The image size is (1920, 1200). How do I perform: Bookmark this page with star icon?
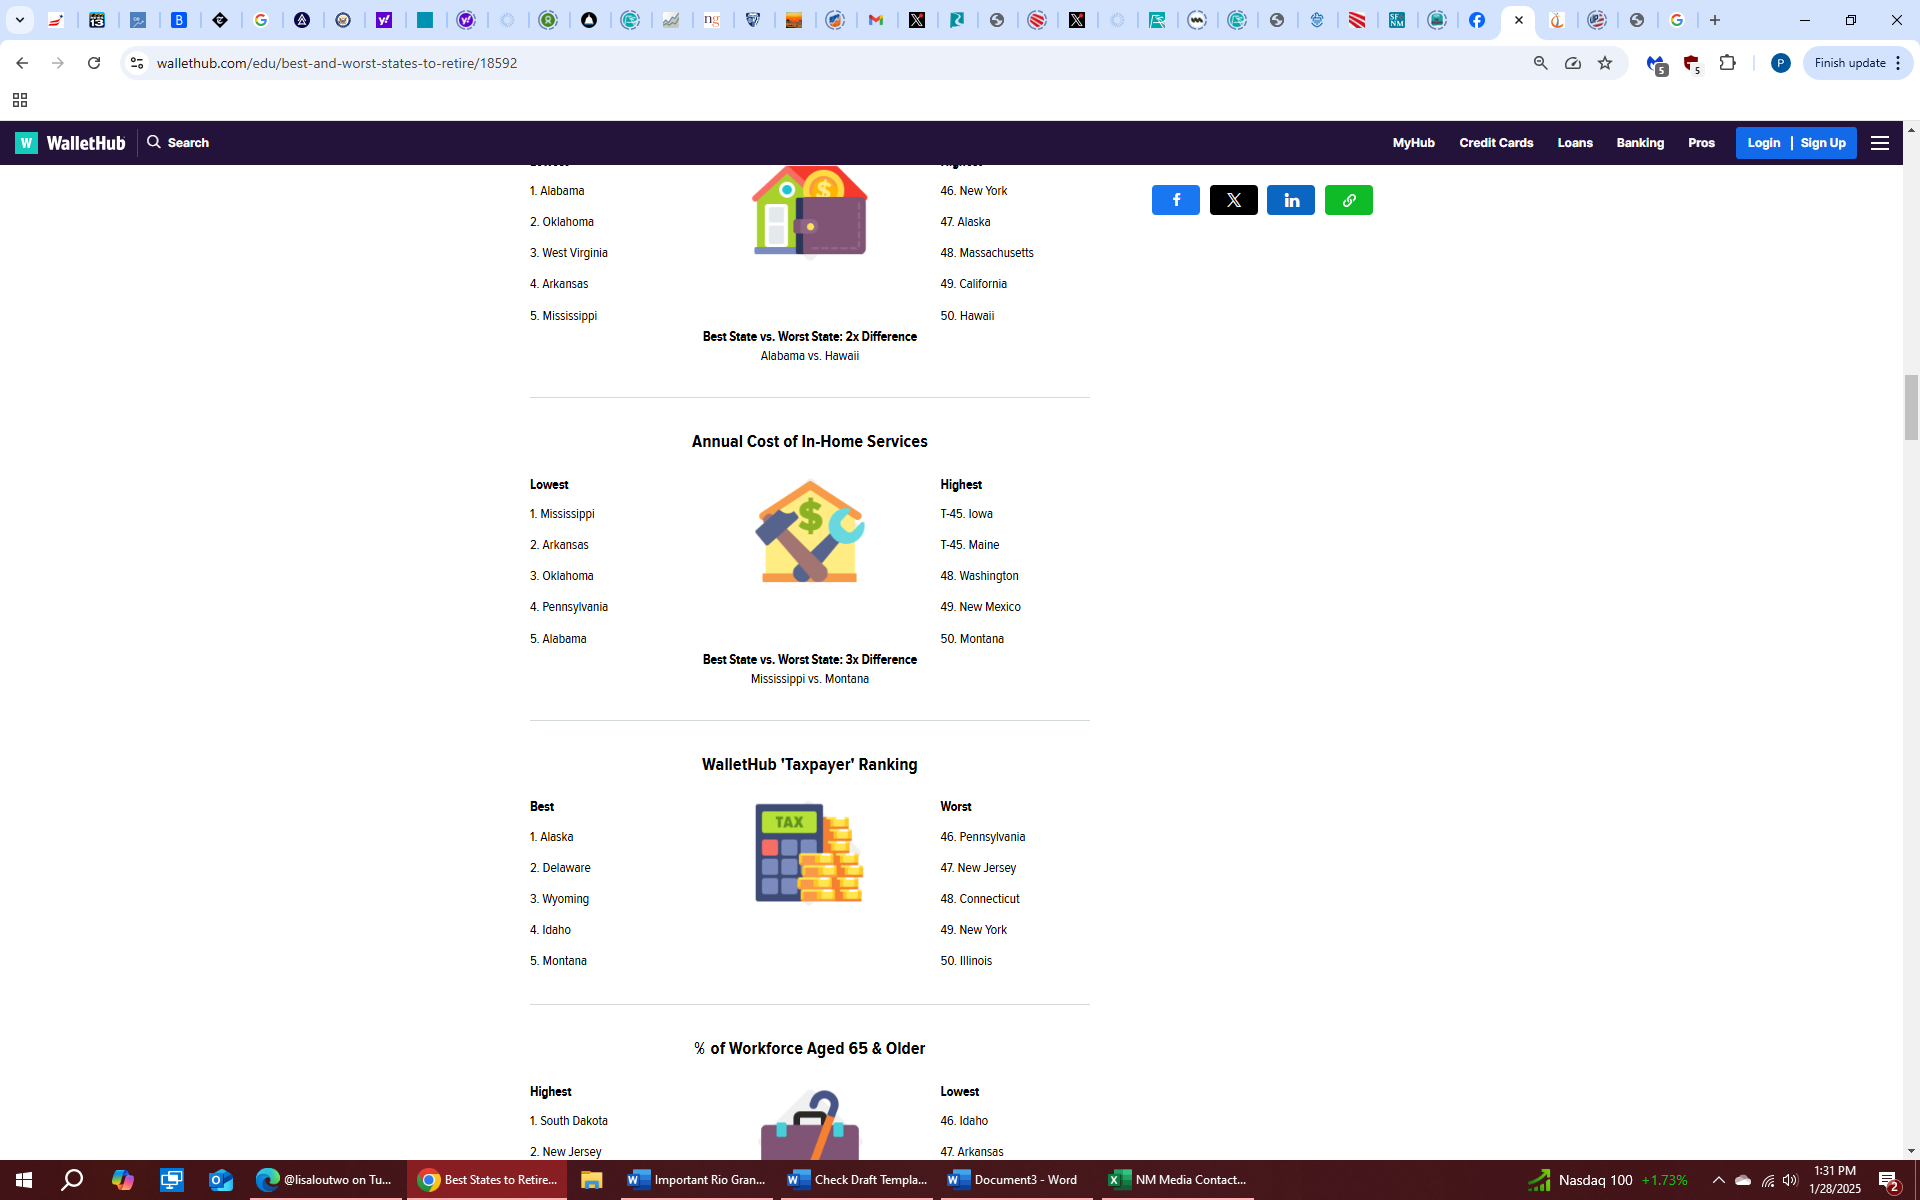(x=1605, y=63)
